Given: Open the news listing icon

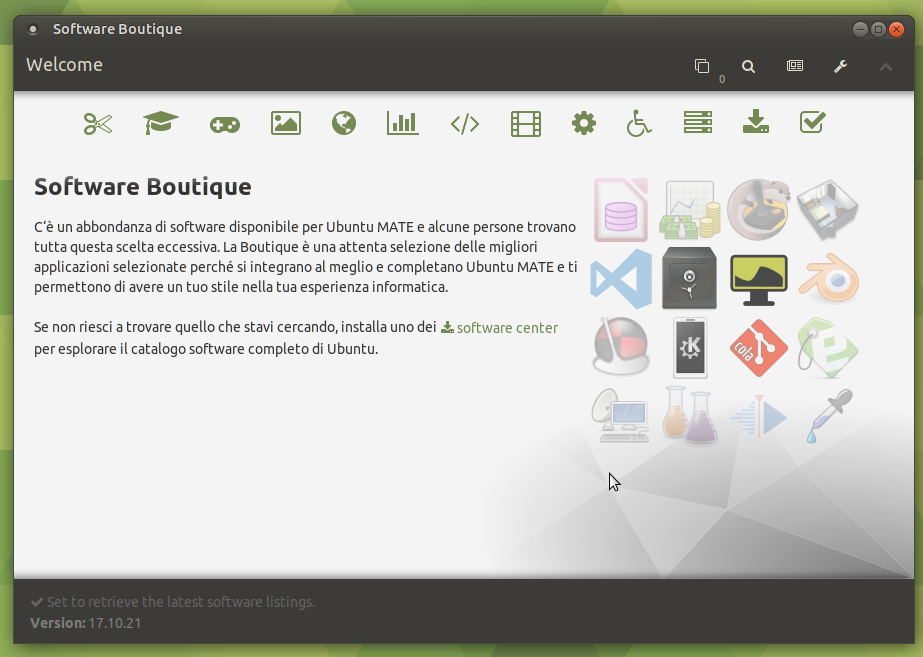Looking at the screenshot, I should coord(795,66).
